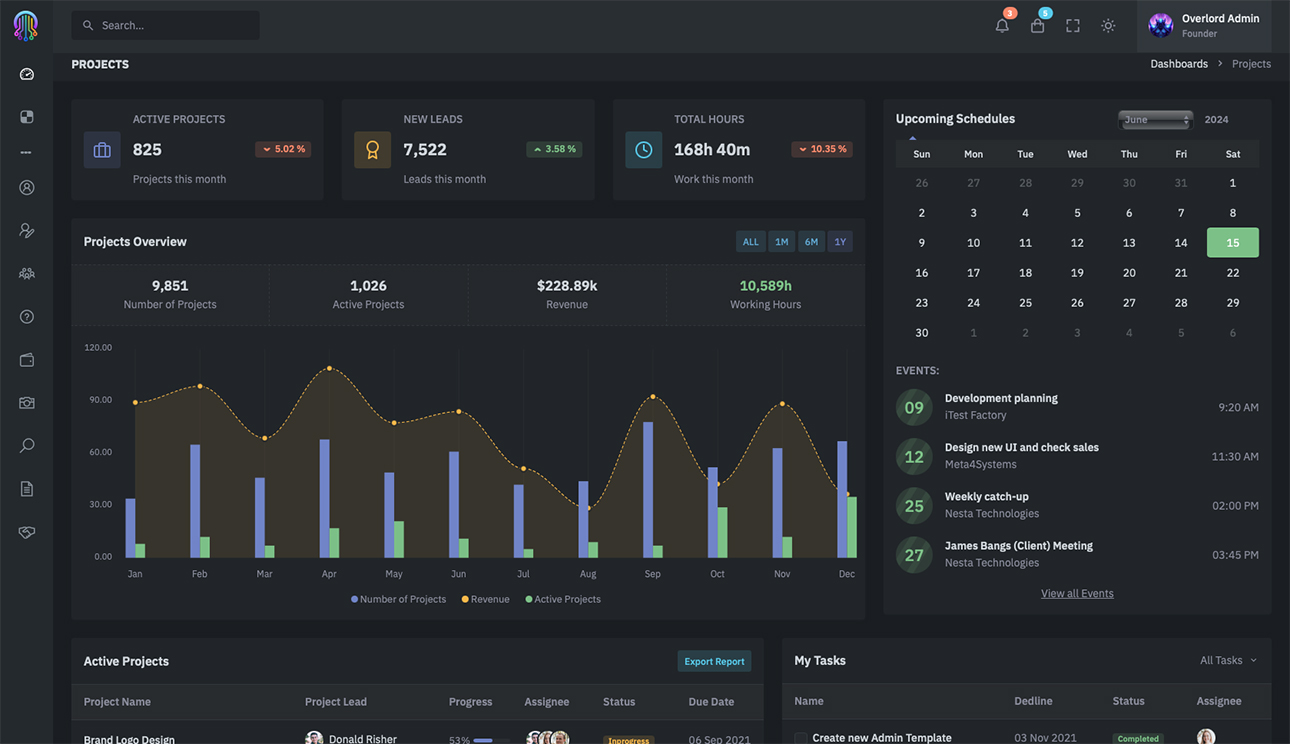Image resolution: width=1290 pixels, height=744 pixels.
Task: Select the 1Y range tab
Action: click(840, 242)
